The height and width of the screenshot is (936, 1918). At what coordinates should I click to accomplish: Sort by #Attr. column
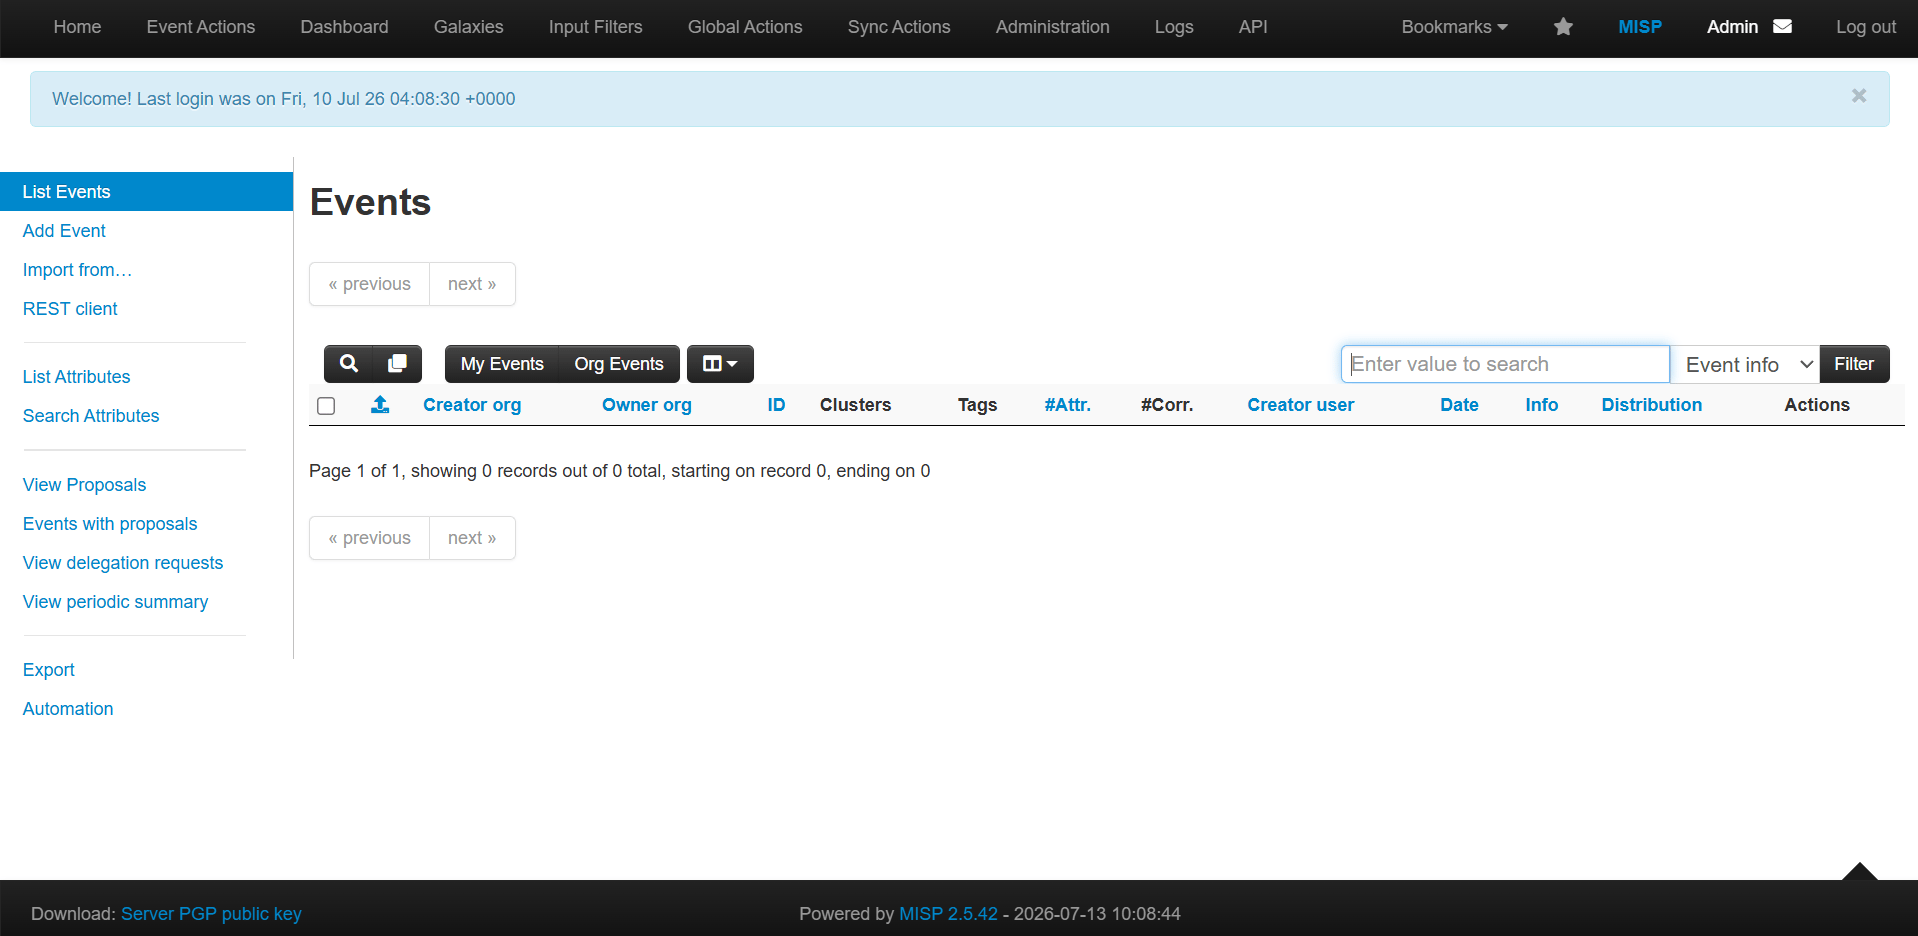coord(1067,405)
